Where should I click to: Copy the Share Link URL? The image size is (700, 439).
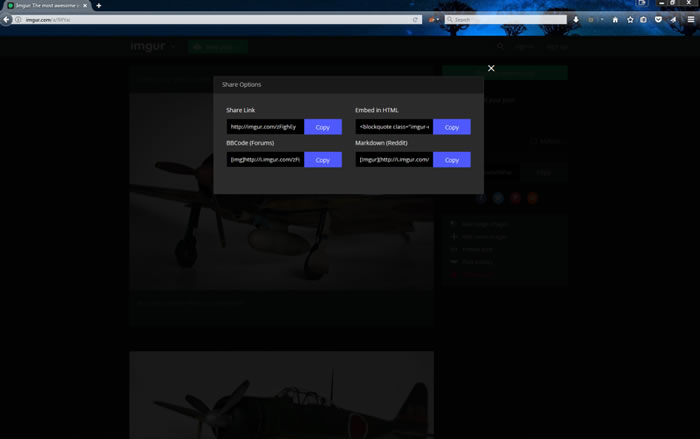pyautogui.click(x=323, y=127)
